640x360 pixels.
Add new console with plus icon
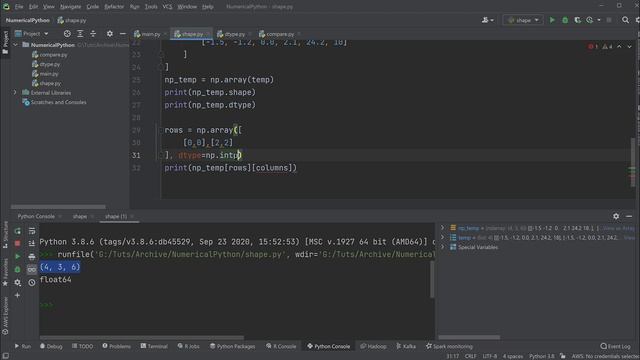pos(18,295)
